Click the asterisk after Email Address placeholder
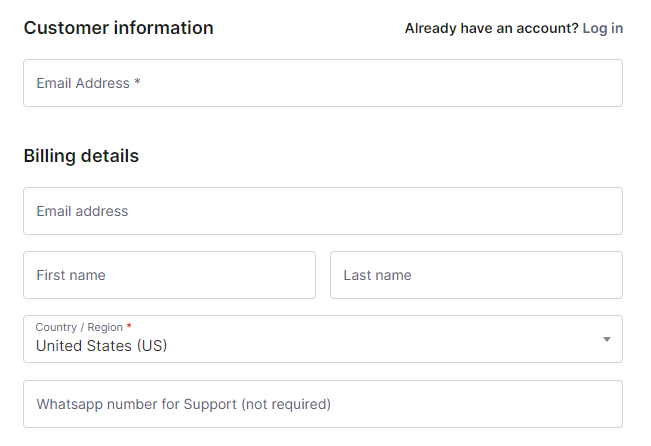Image resolution: width=651 pixels, height=446 pixels. [x=137, y=83]
